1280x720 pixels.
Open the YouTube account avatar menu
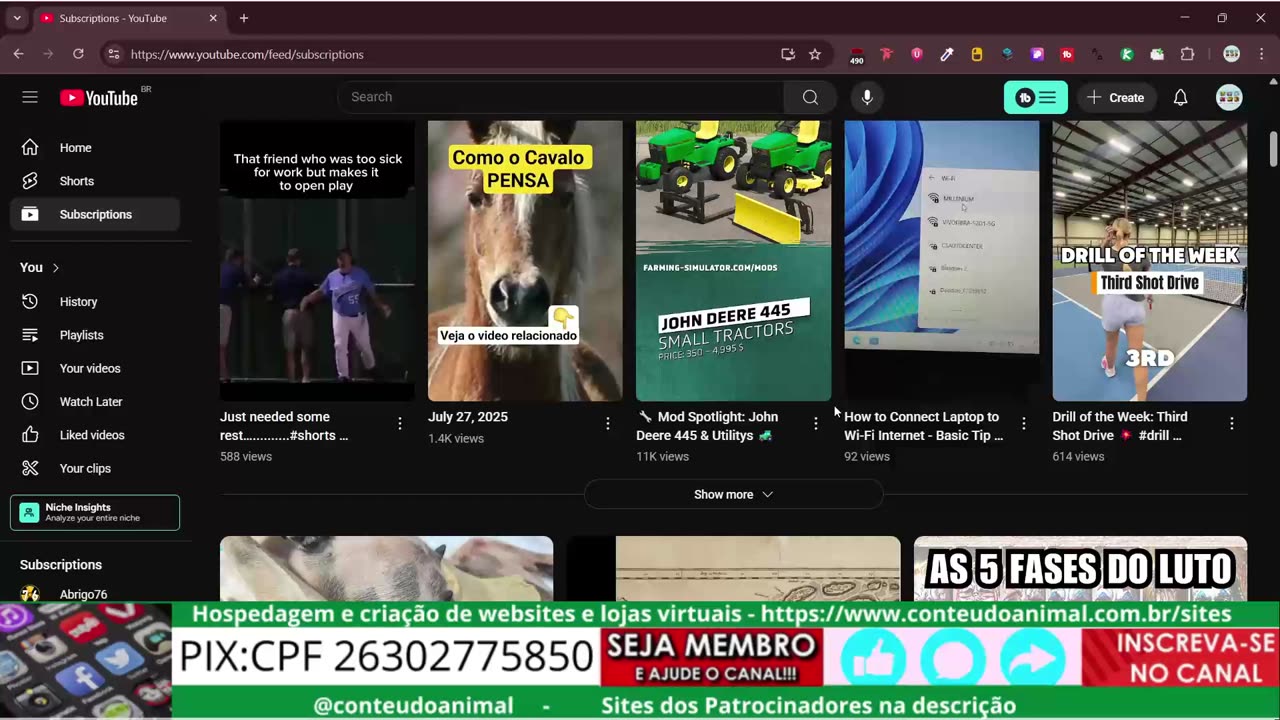1229,97
